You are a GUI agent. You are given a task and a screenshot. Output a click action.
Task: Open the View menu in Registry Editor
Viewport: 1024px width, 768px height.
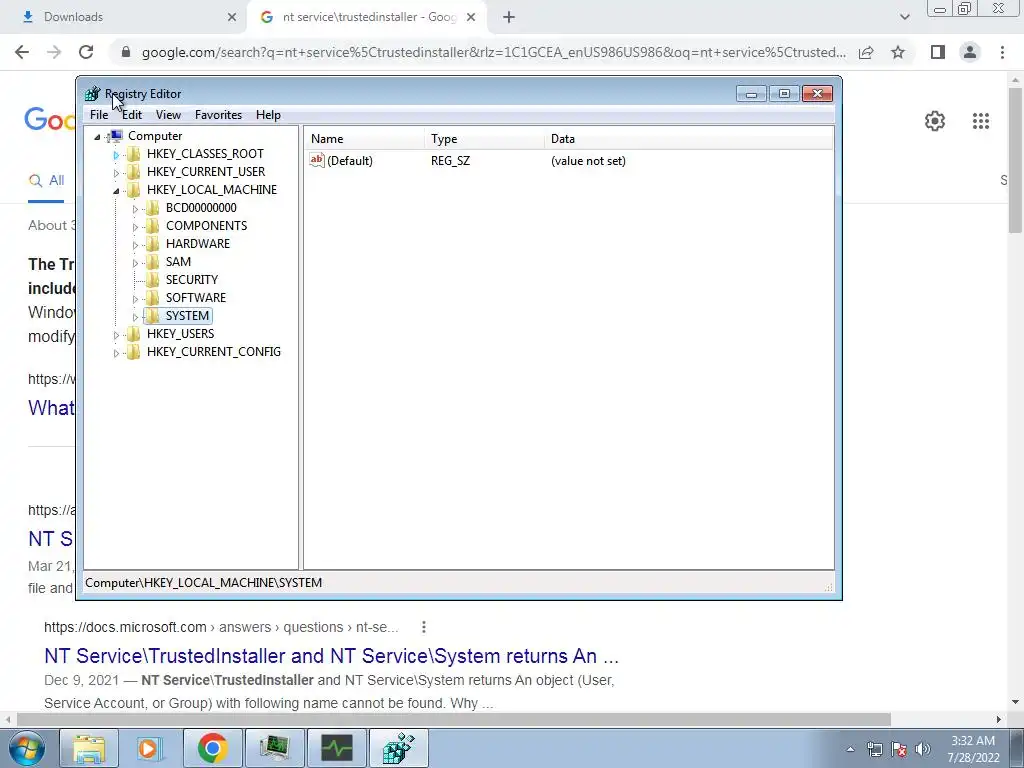click(168, 115)
